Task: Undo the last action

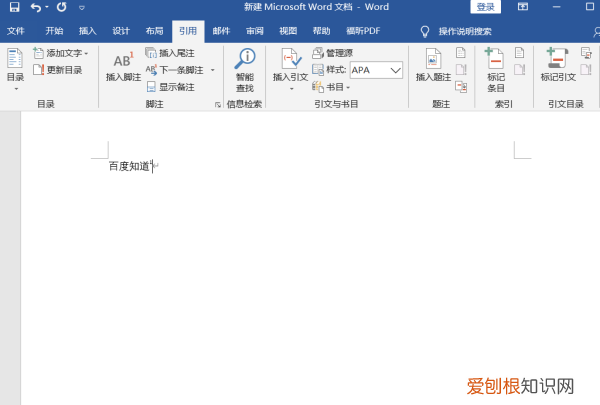Action: click(x=36, y=7)
